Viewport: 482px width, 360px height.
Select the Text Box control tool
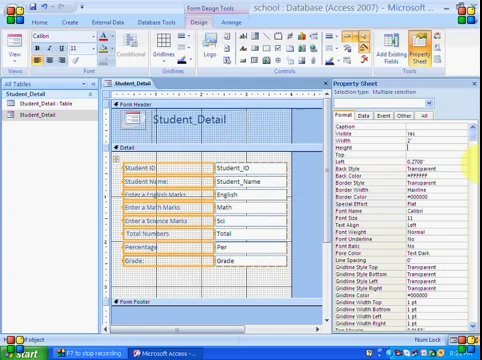point(243,36)
